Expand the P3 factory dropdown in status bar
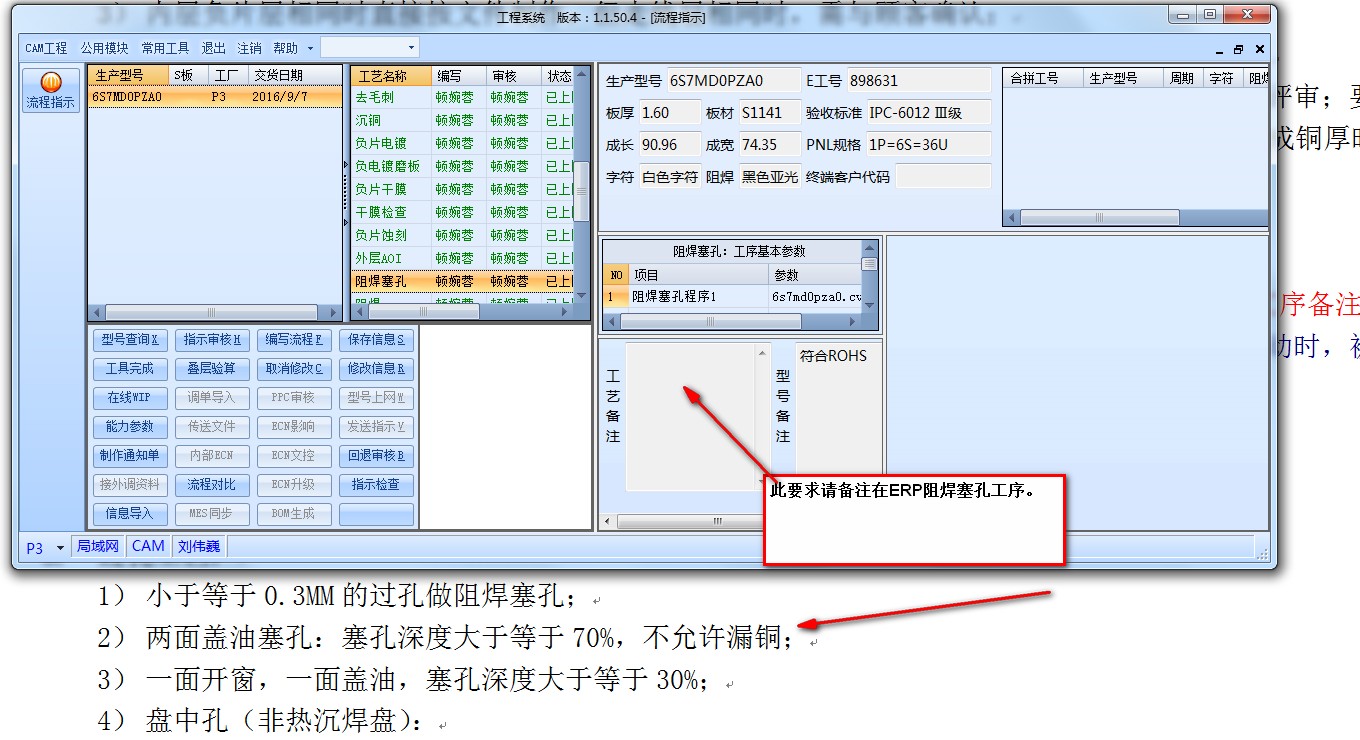 point(60,547)
